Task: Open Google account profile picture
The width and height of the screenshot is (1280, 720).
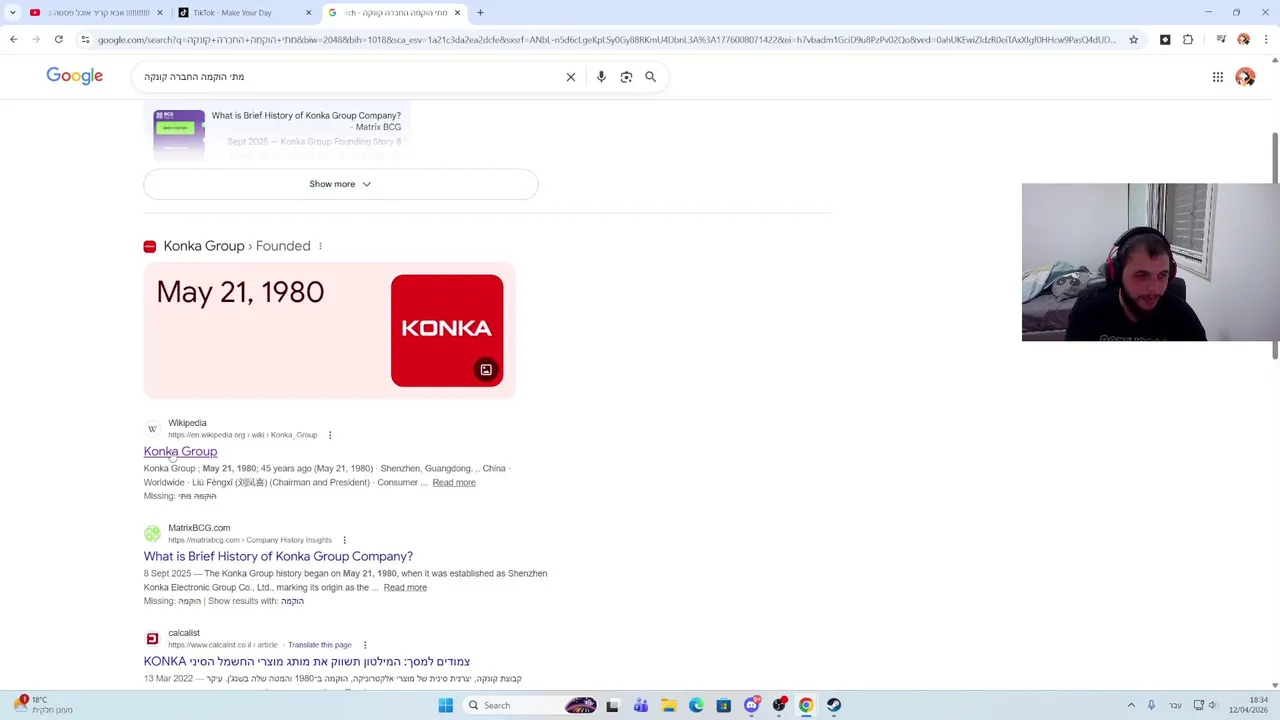Action: click(1245, 77)
